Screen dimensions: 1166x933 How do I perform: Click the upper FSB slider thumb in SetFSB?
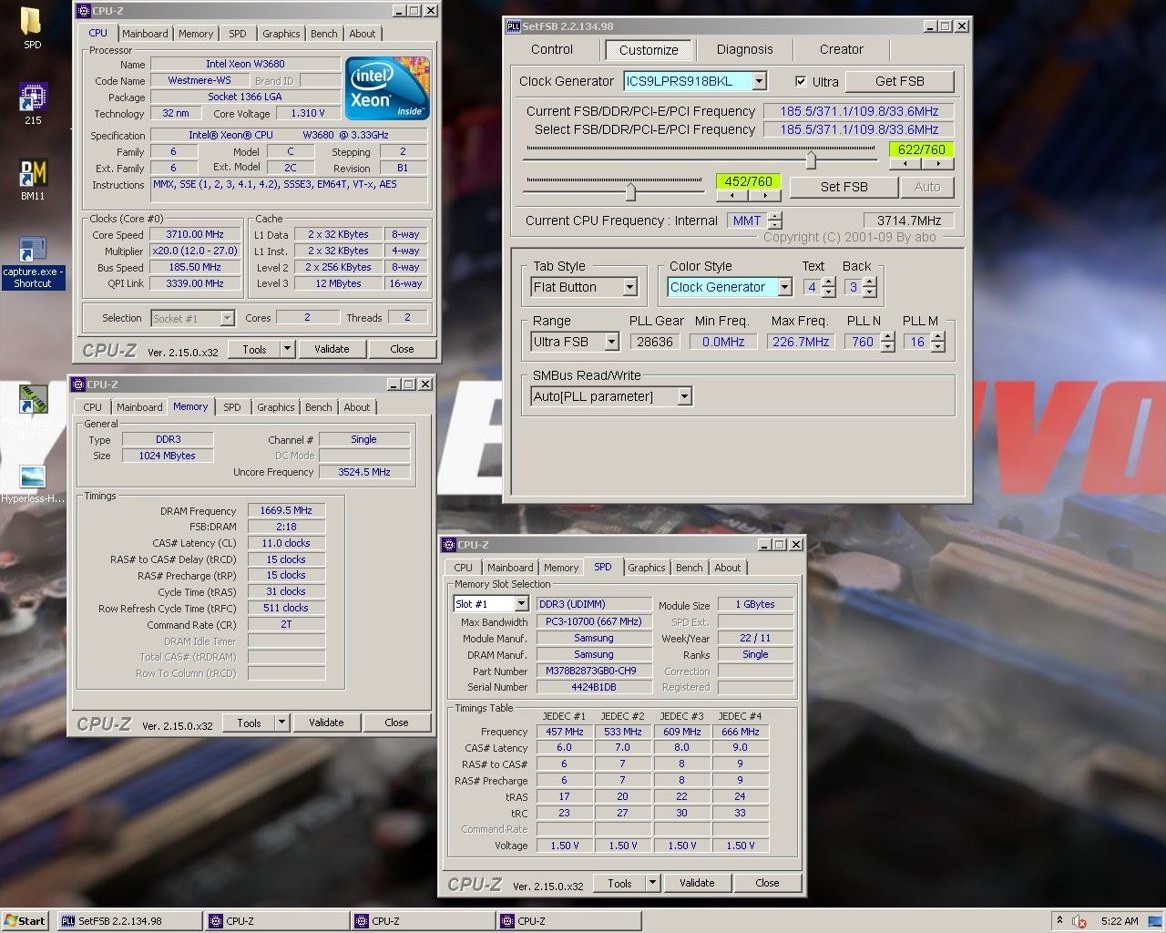coord(811,160)
